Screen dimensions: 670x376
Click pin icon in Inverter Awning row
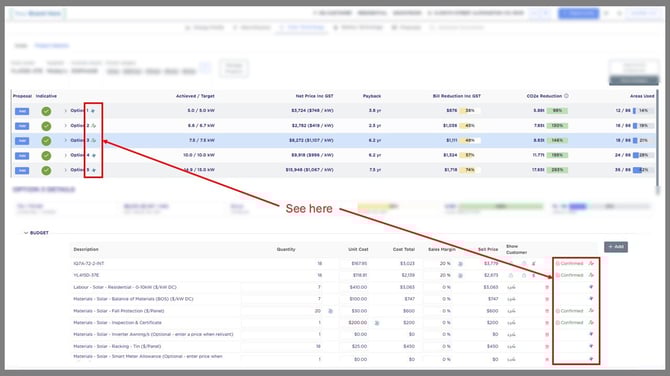pyautogui.click(x=591, y=334)
